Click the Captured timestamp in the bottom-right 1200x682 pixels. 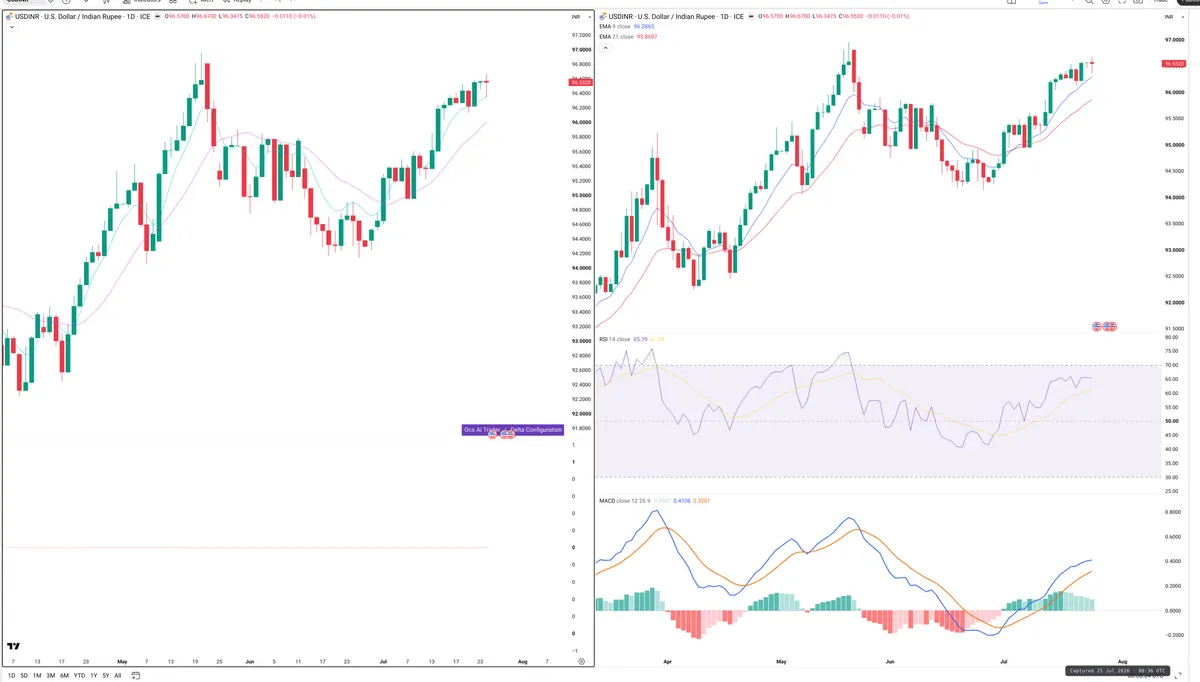click(x=1116, y=671)
